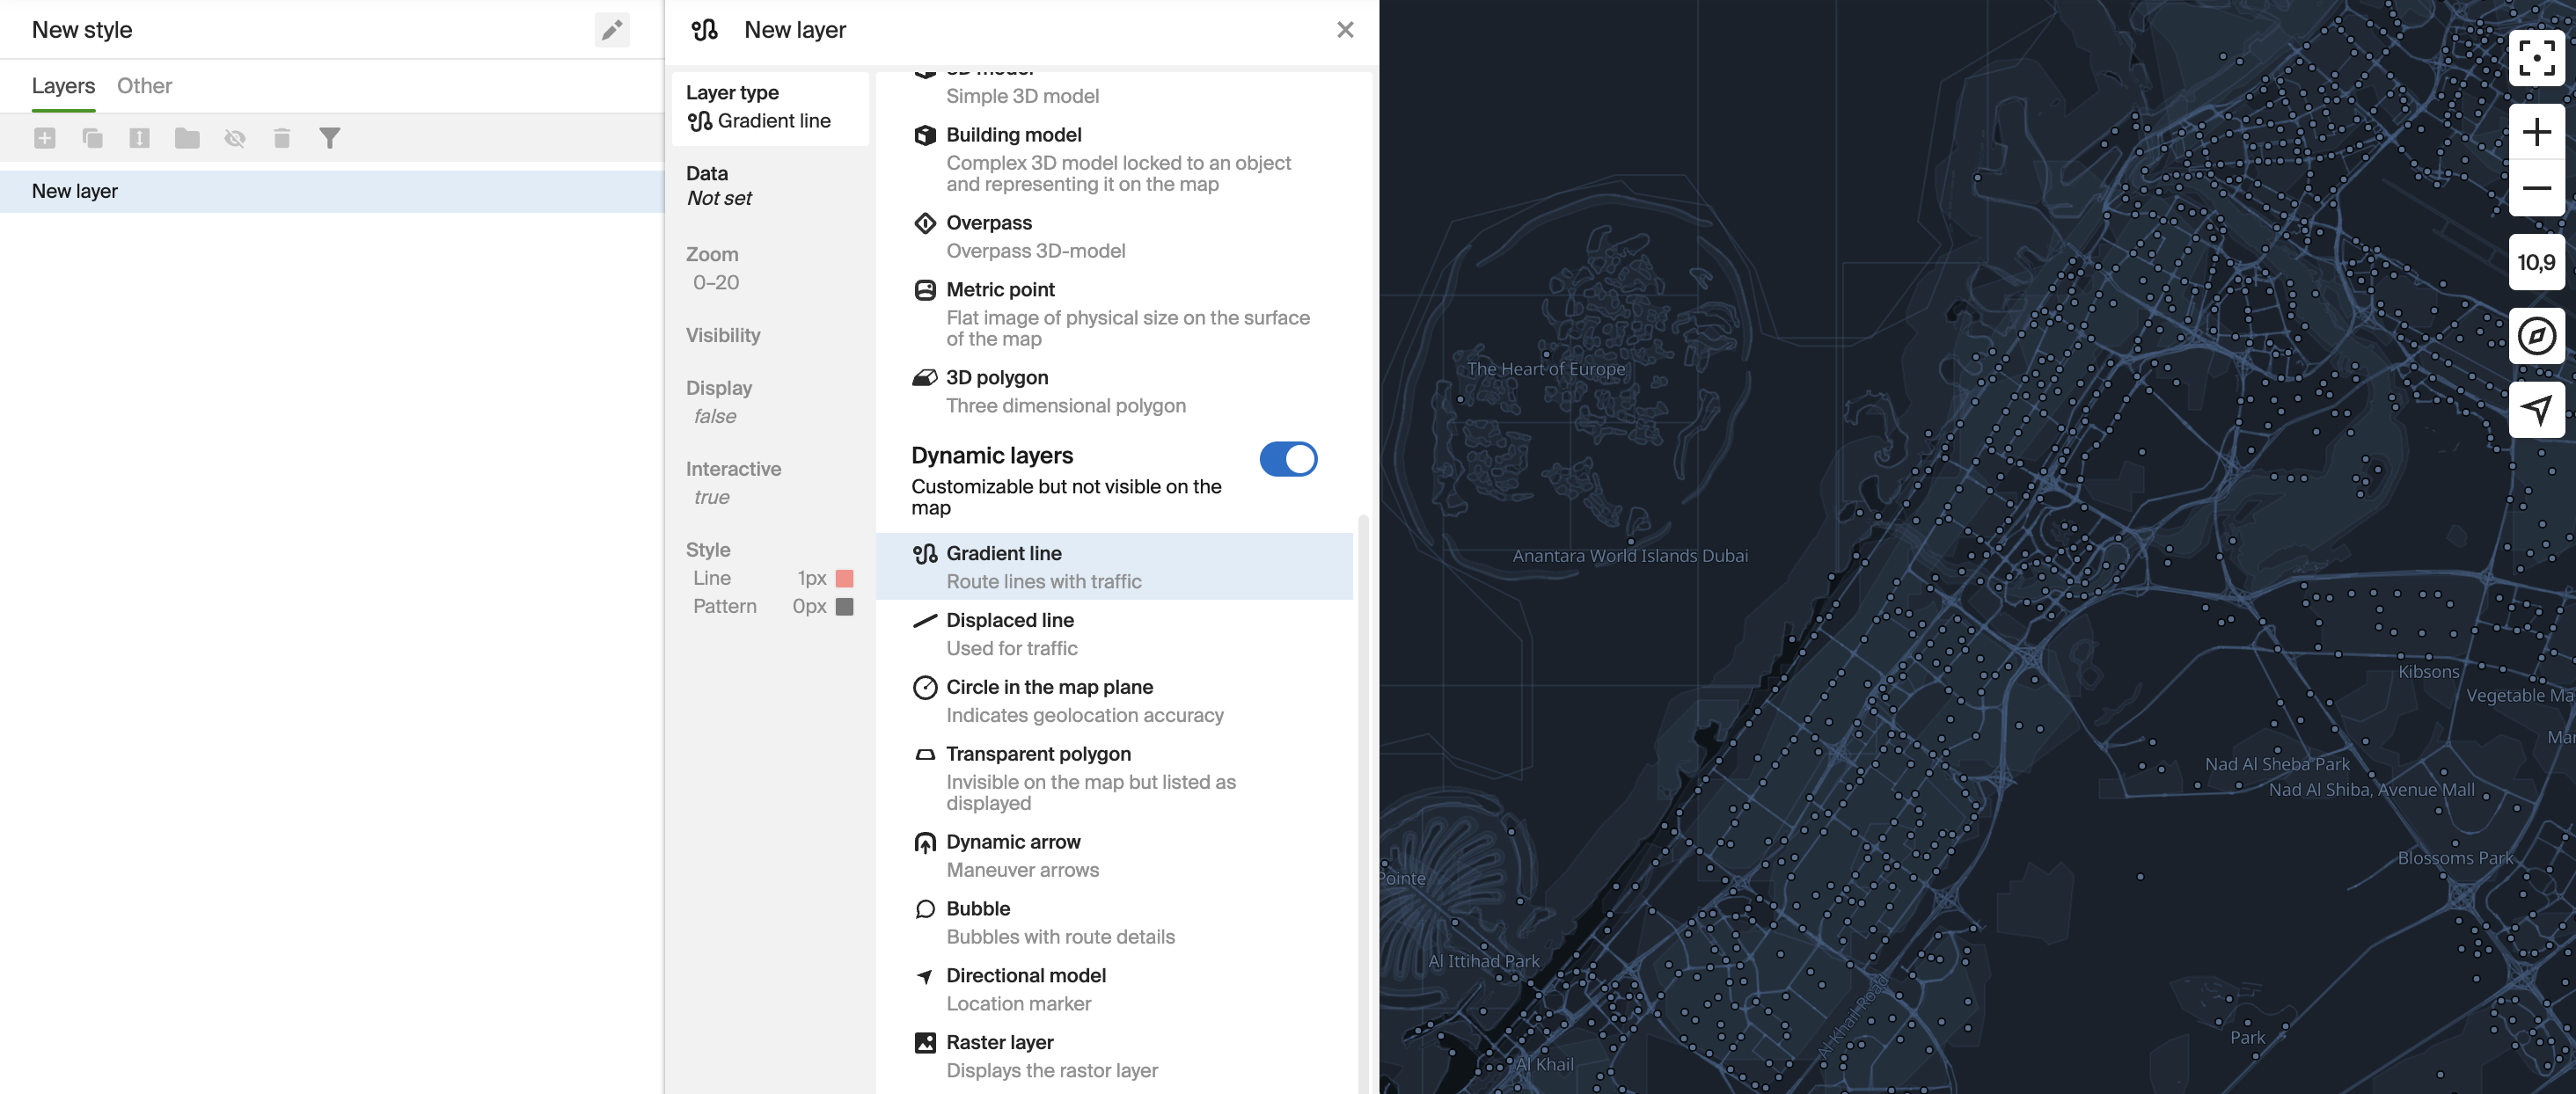The width and height of the screenshot is (2576, 1094).
Task: Select the New layer row in the layers list
Action: (x=332, y=191)
